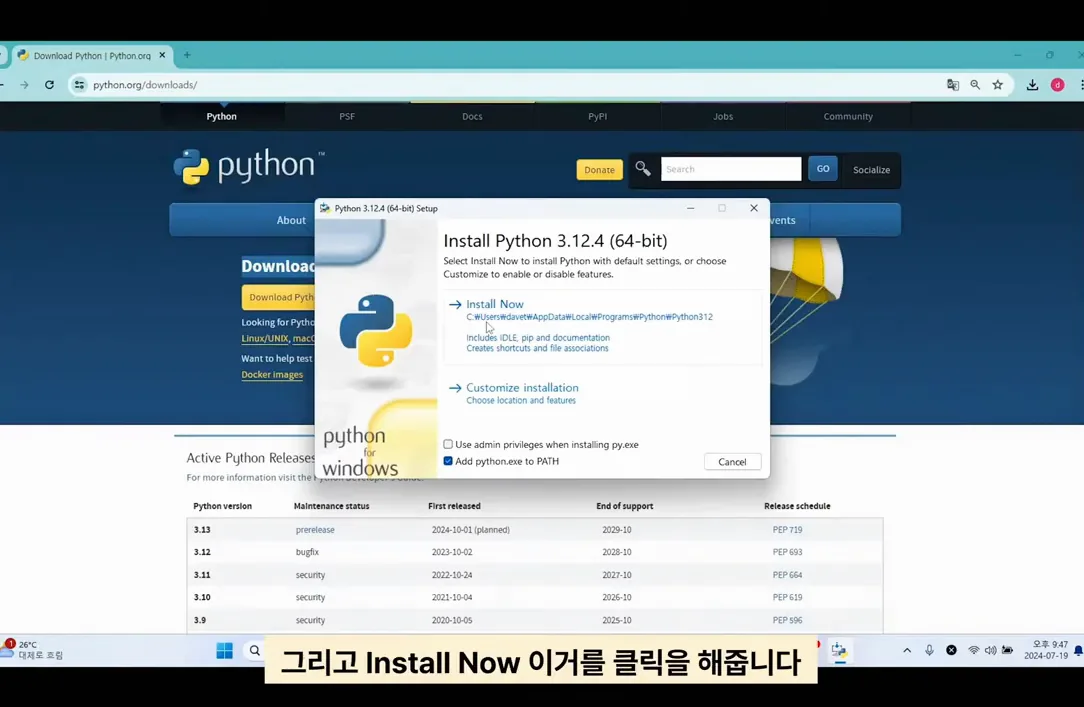Open the prerelease link for 3.13

tap(315, 529)
